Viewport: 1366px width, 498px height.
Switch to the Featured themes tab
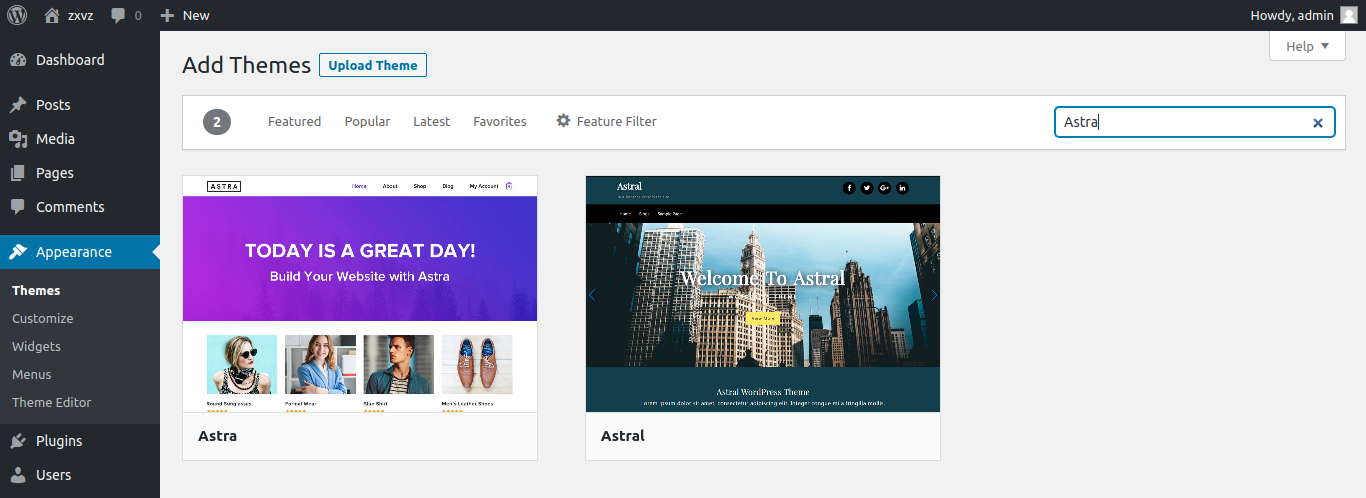tap(294, 121)
